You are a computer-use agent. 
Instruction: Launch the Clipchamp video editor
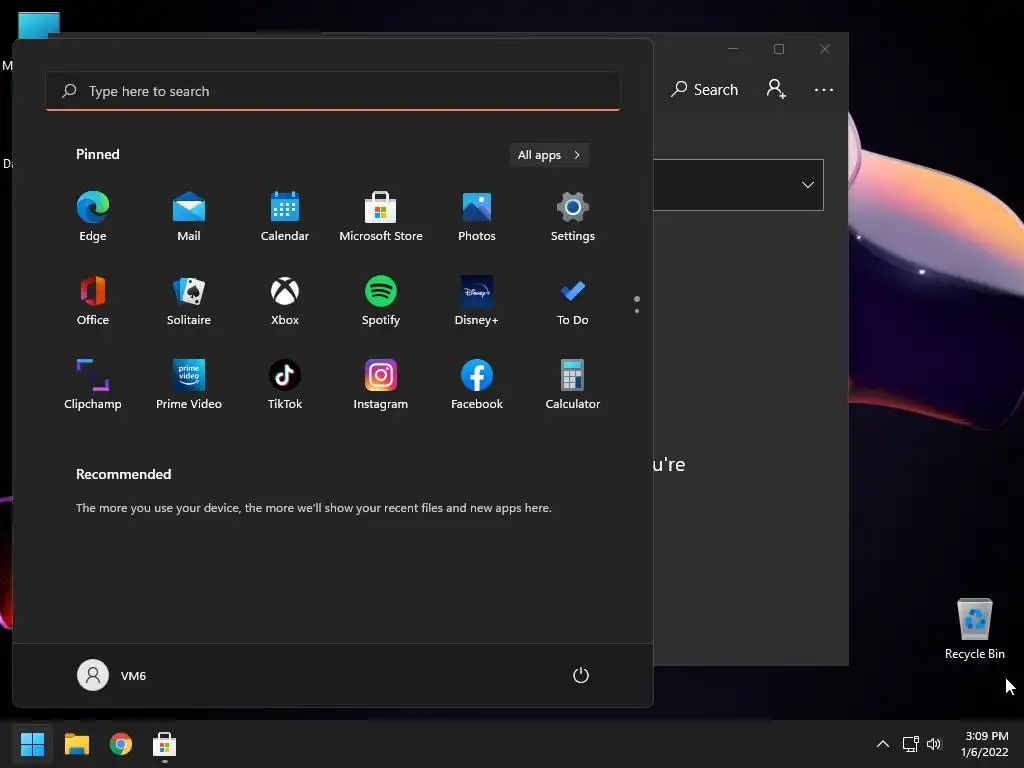[93, 385]
